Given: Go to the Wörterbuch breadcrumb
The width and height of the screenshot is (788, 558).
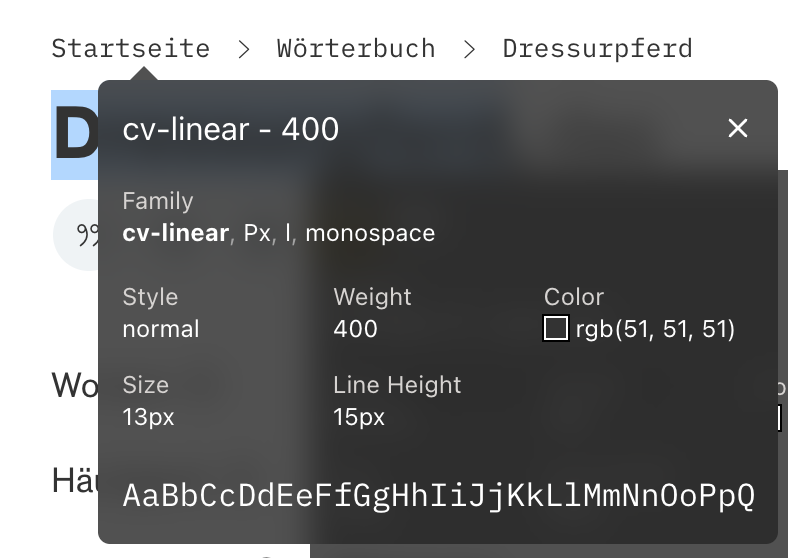Looking at the screenshot, I should pyautogui.click(x=356, y=49).
